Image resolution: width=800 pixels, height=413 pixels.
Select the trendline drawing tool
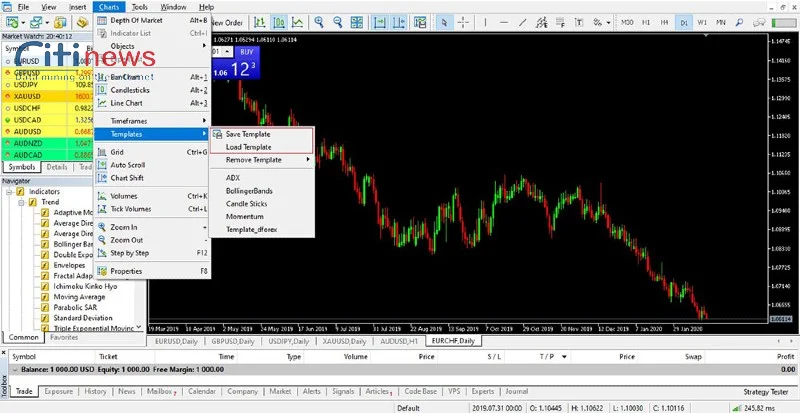[x=522, y=22]
